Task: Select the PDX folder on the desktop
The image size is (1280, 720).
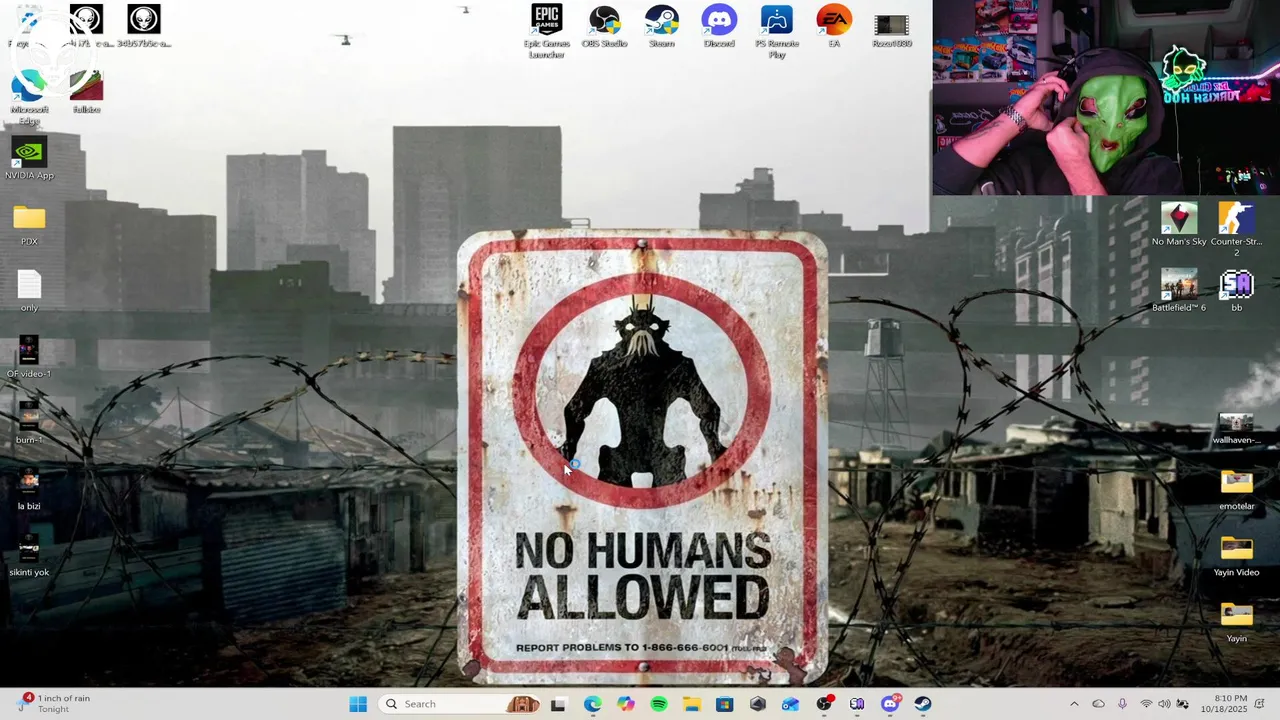Action: pyautogui.click(x=29, y=225)
